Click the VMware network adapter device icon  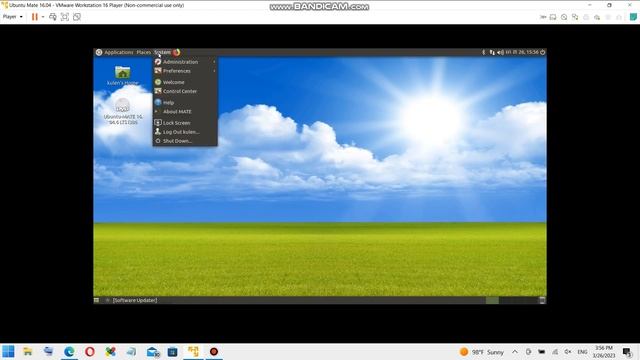575,17
